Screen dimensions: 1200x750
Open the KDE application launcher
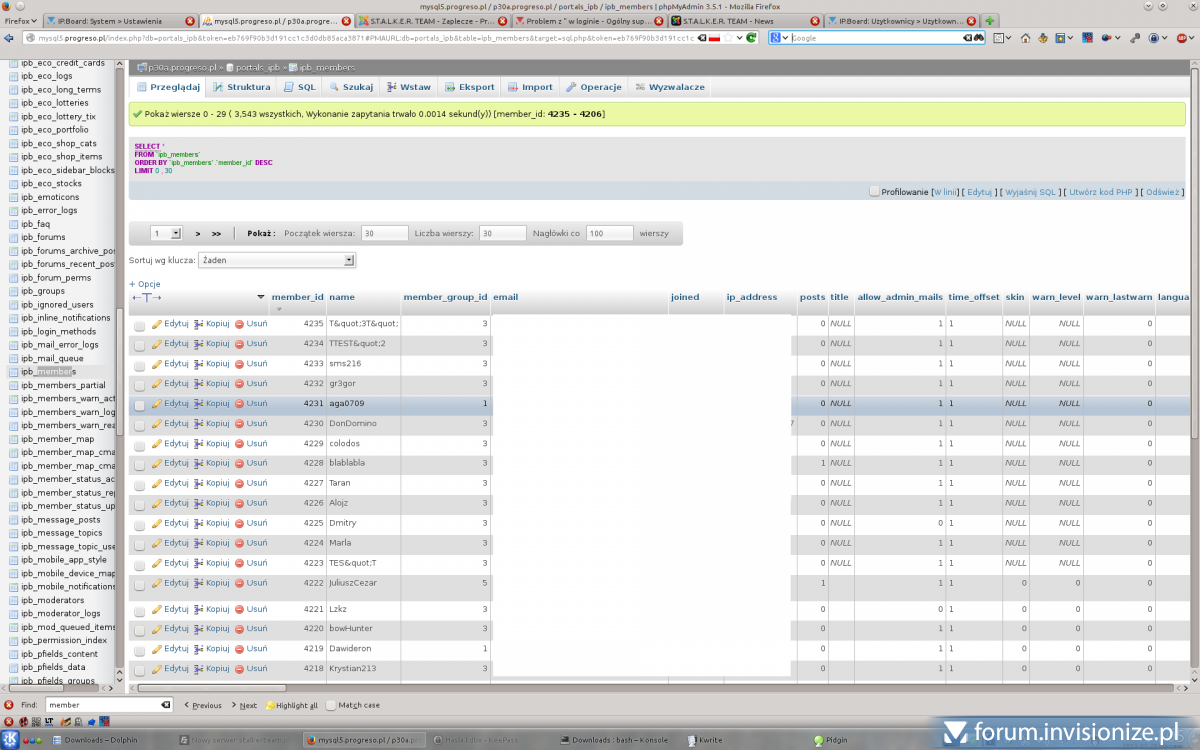[8, 740]
